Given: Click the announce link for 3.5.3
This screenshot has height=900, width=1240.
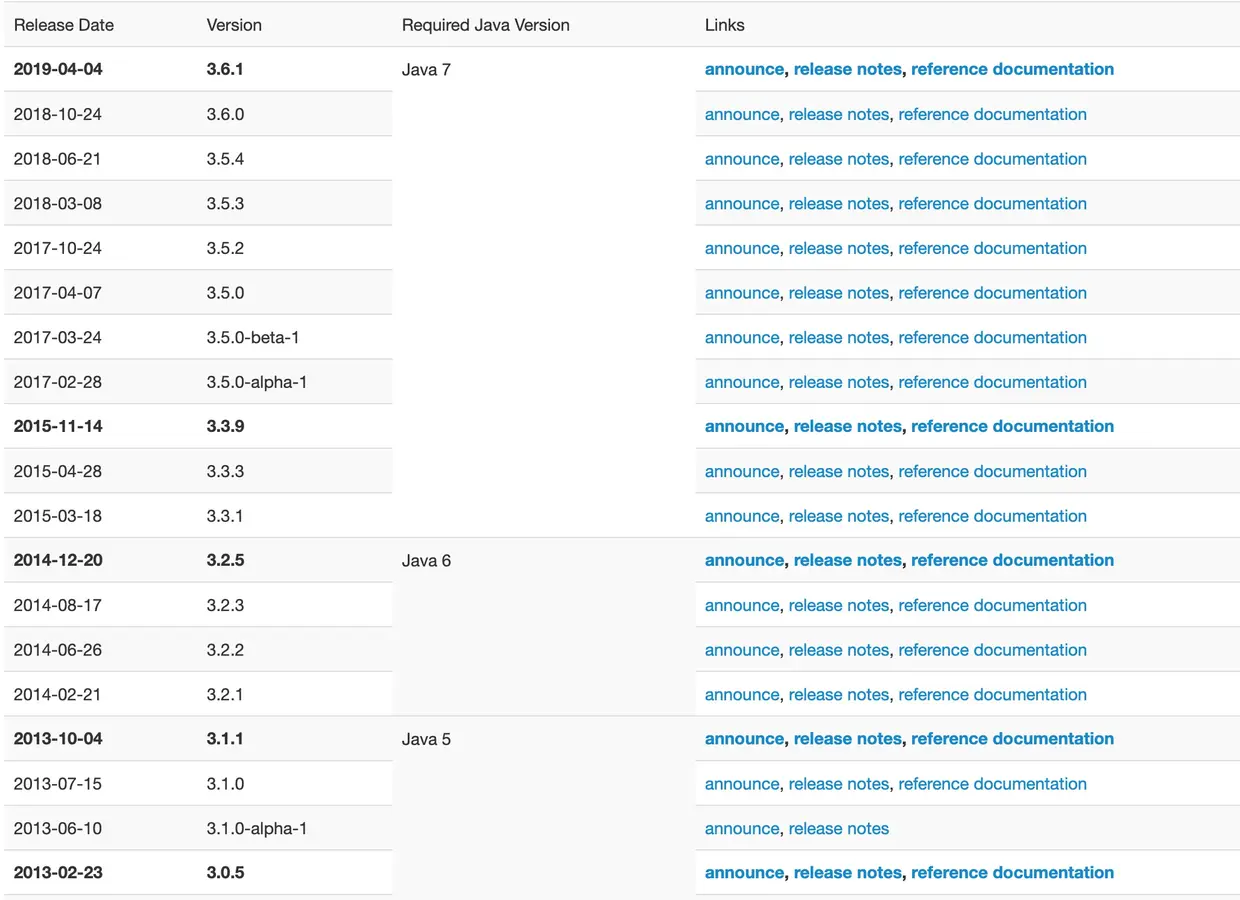Looking at the screenshot, I should click(742, 203).
